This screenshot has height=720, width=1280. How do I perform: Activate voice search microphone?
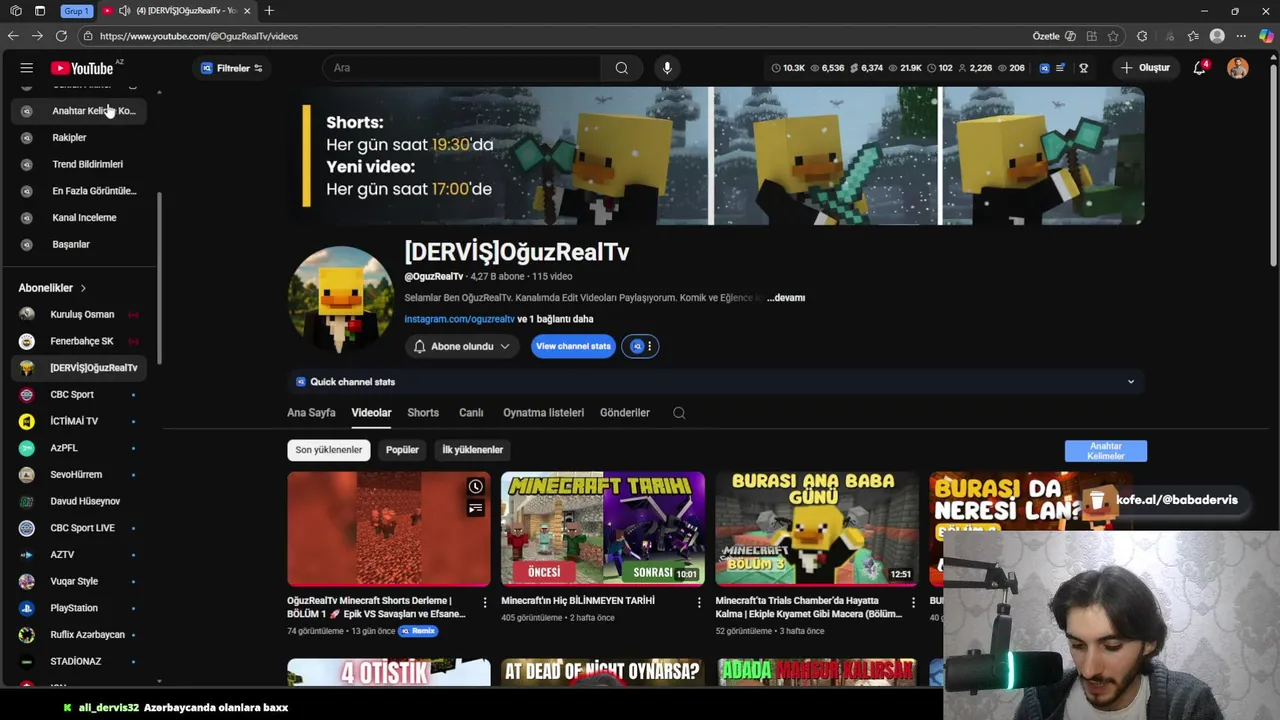[x=667, y=68]
